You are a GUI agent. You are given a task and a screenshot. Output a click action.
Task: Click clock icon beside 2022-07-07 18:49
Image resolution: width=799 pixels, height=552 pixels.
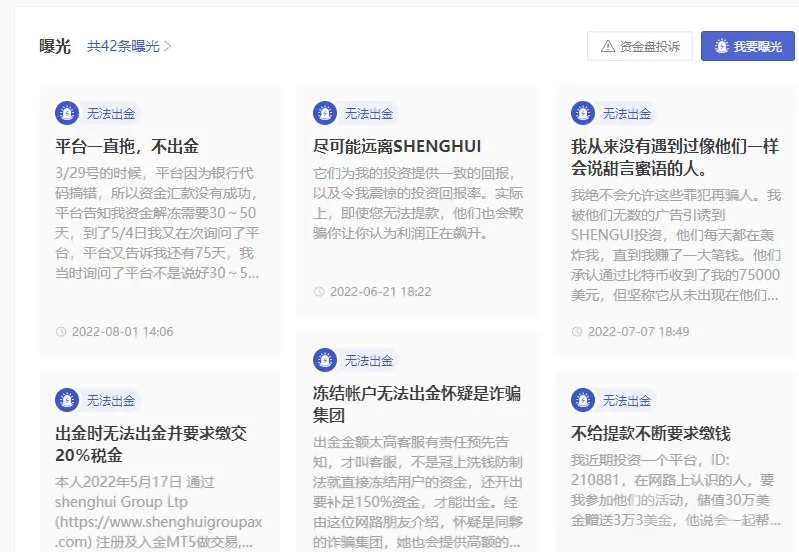577,332
